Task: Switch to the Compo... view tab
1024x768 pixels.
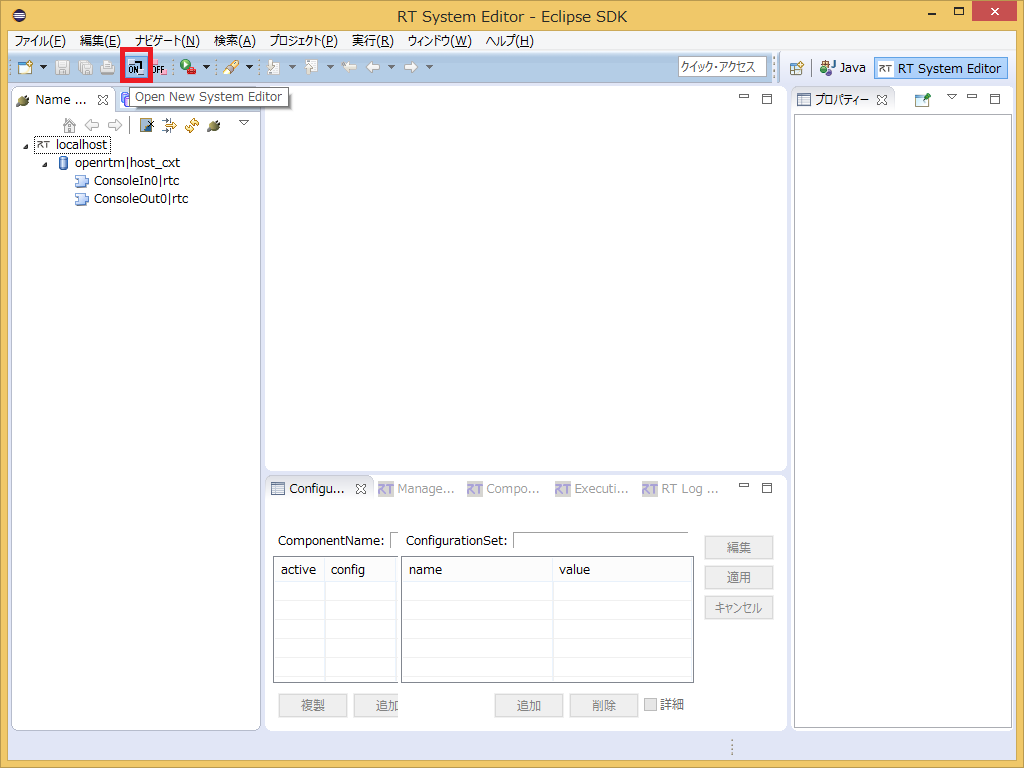Action: click(x=504, y=488)
